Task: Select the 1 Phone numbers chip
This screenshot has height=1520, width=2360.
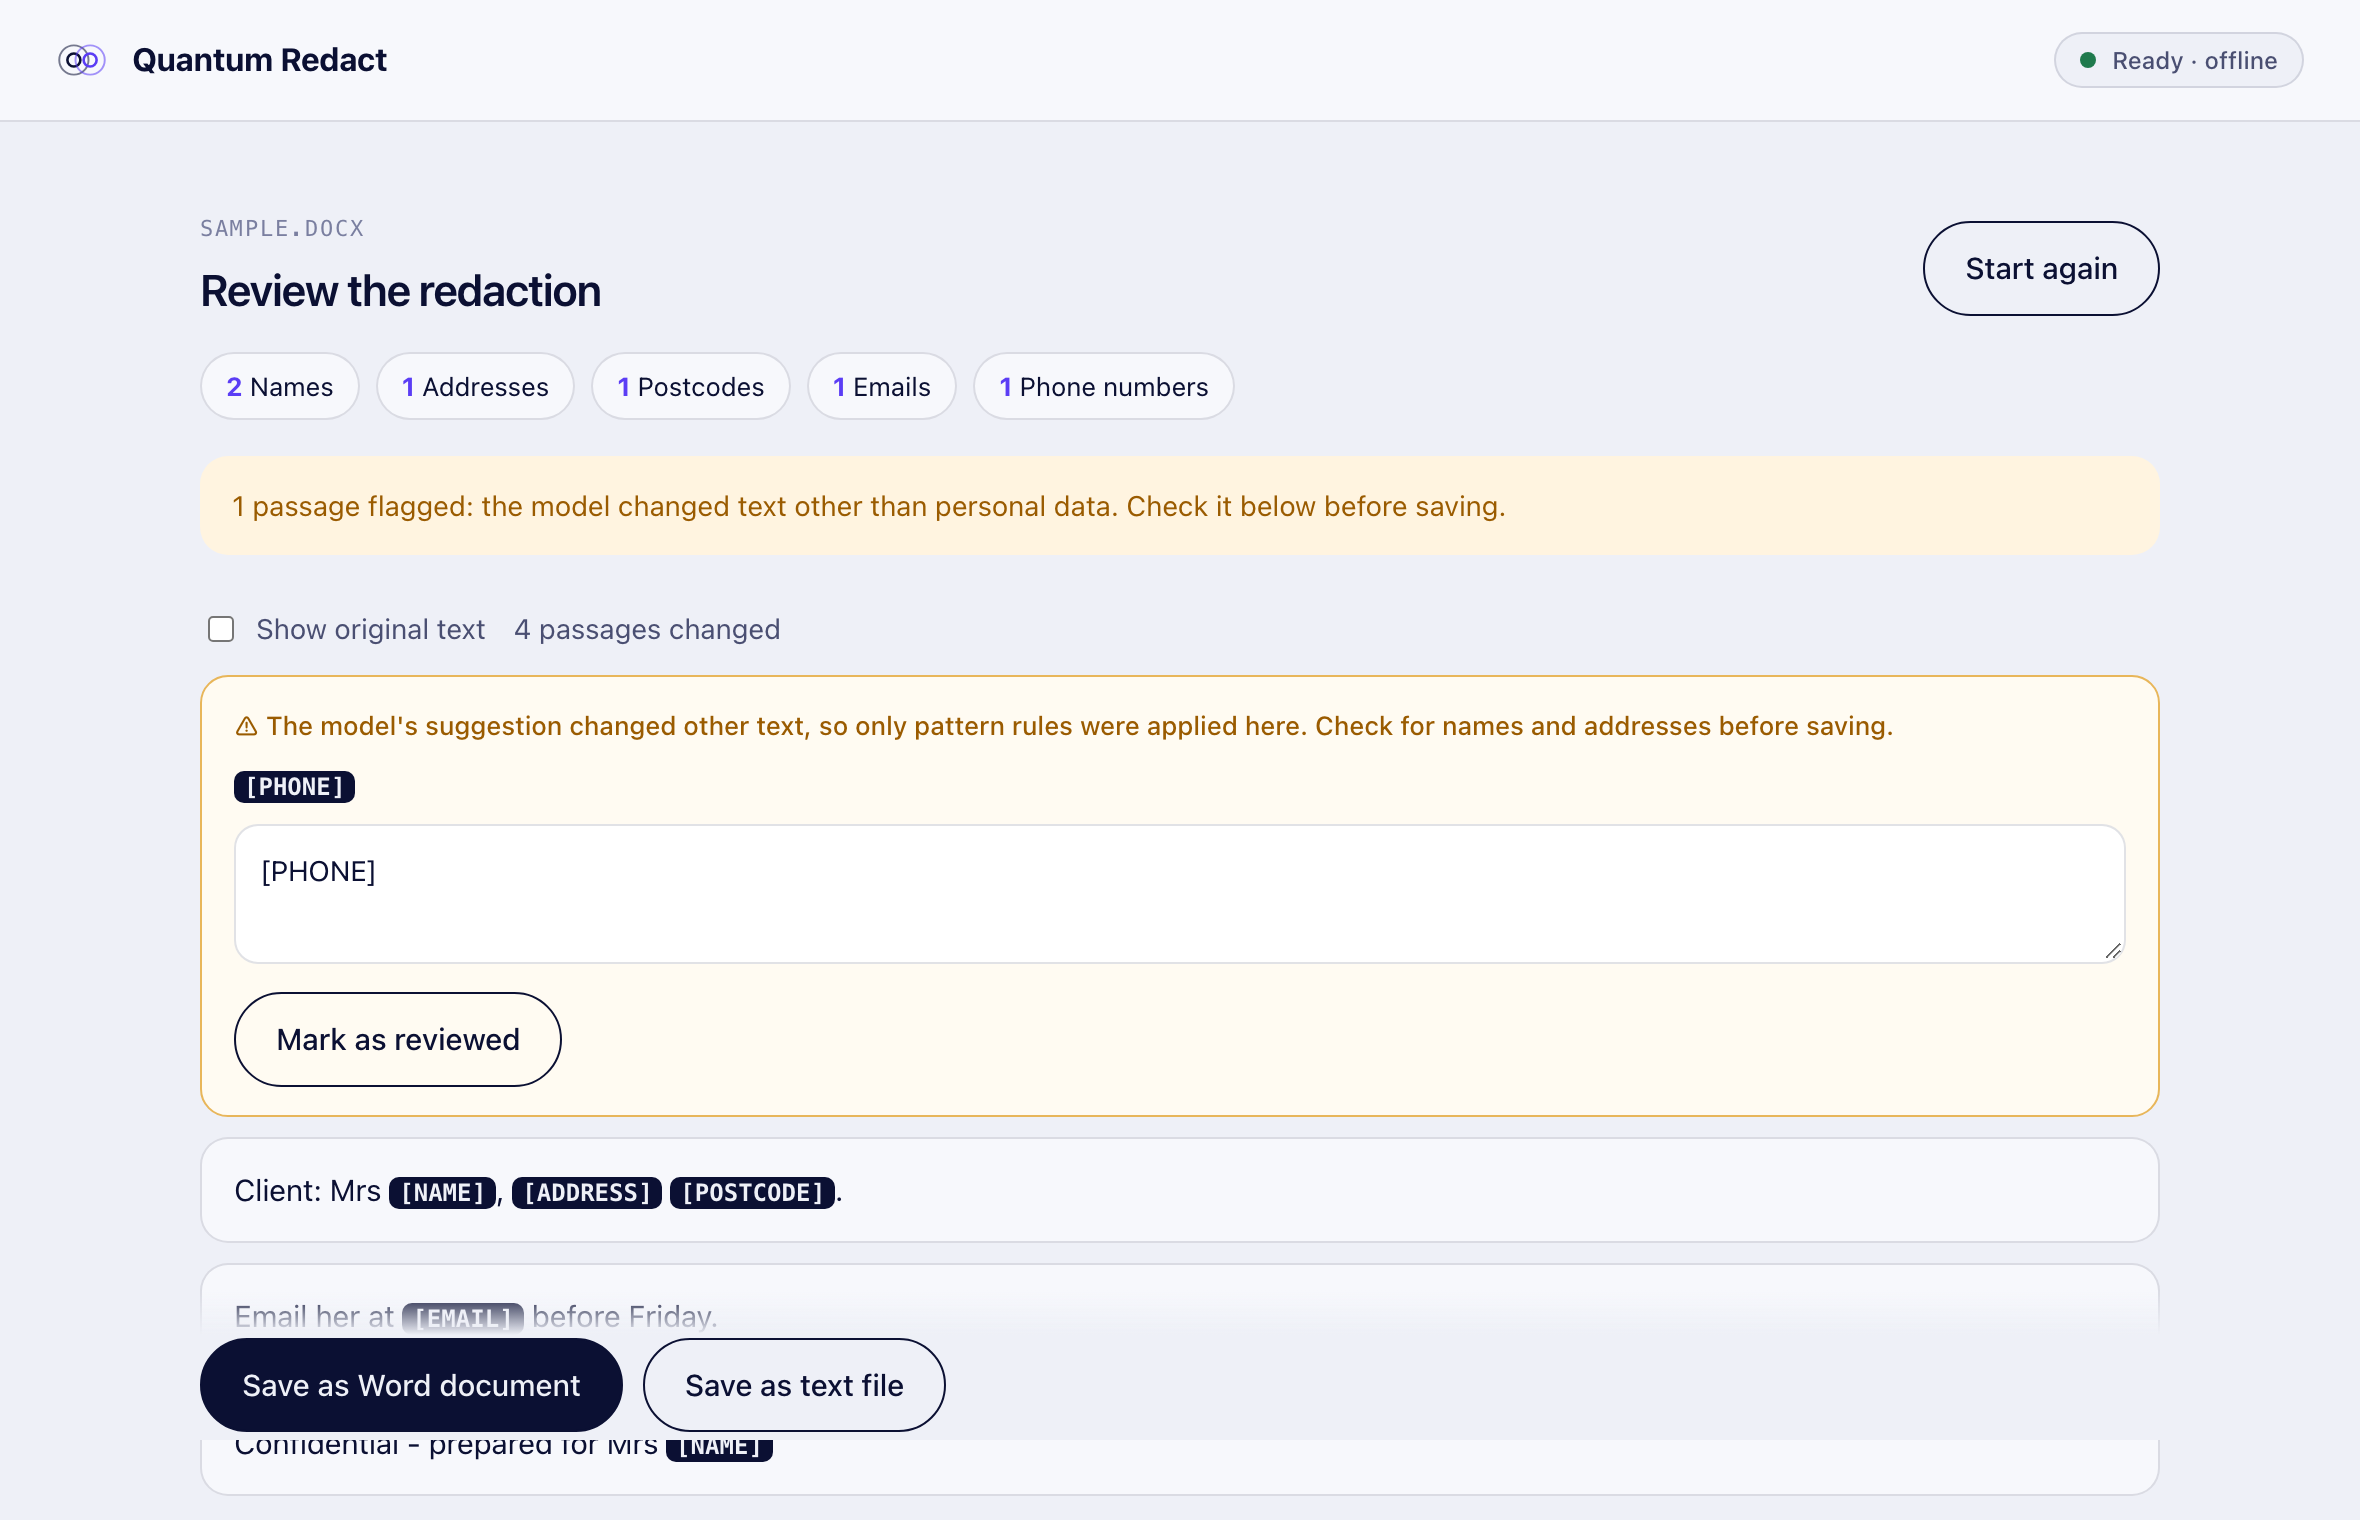Action: pyautogui.click(x=1104, y=386)
